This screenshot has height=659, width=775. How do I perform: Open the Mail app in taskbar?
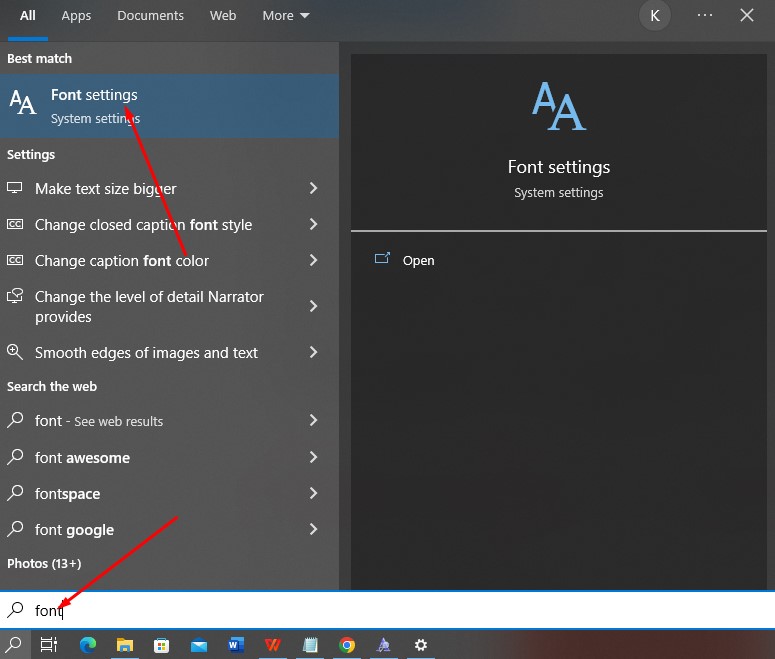pos(199,645)
